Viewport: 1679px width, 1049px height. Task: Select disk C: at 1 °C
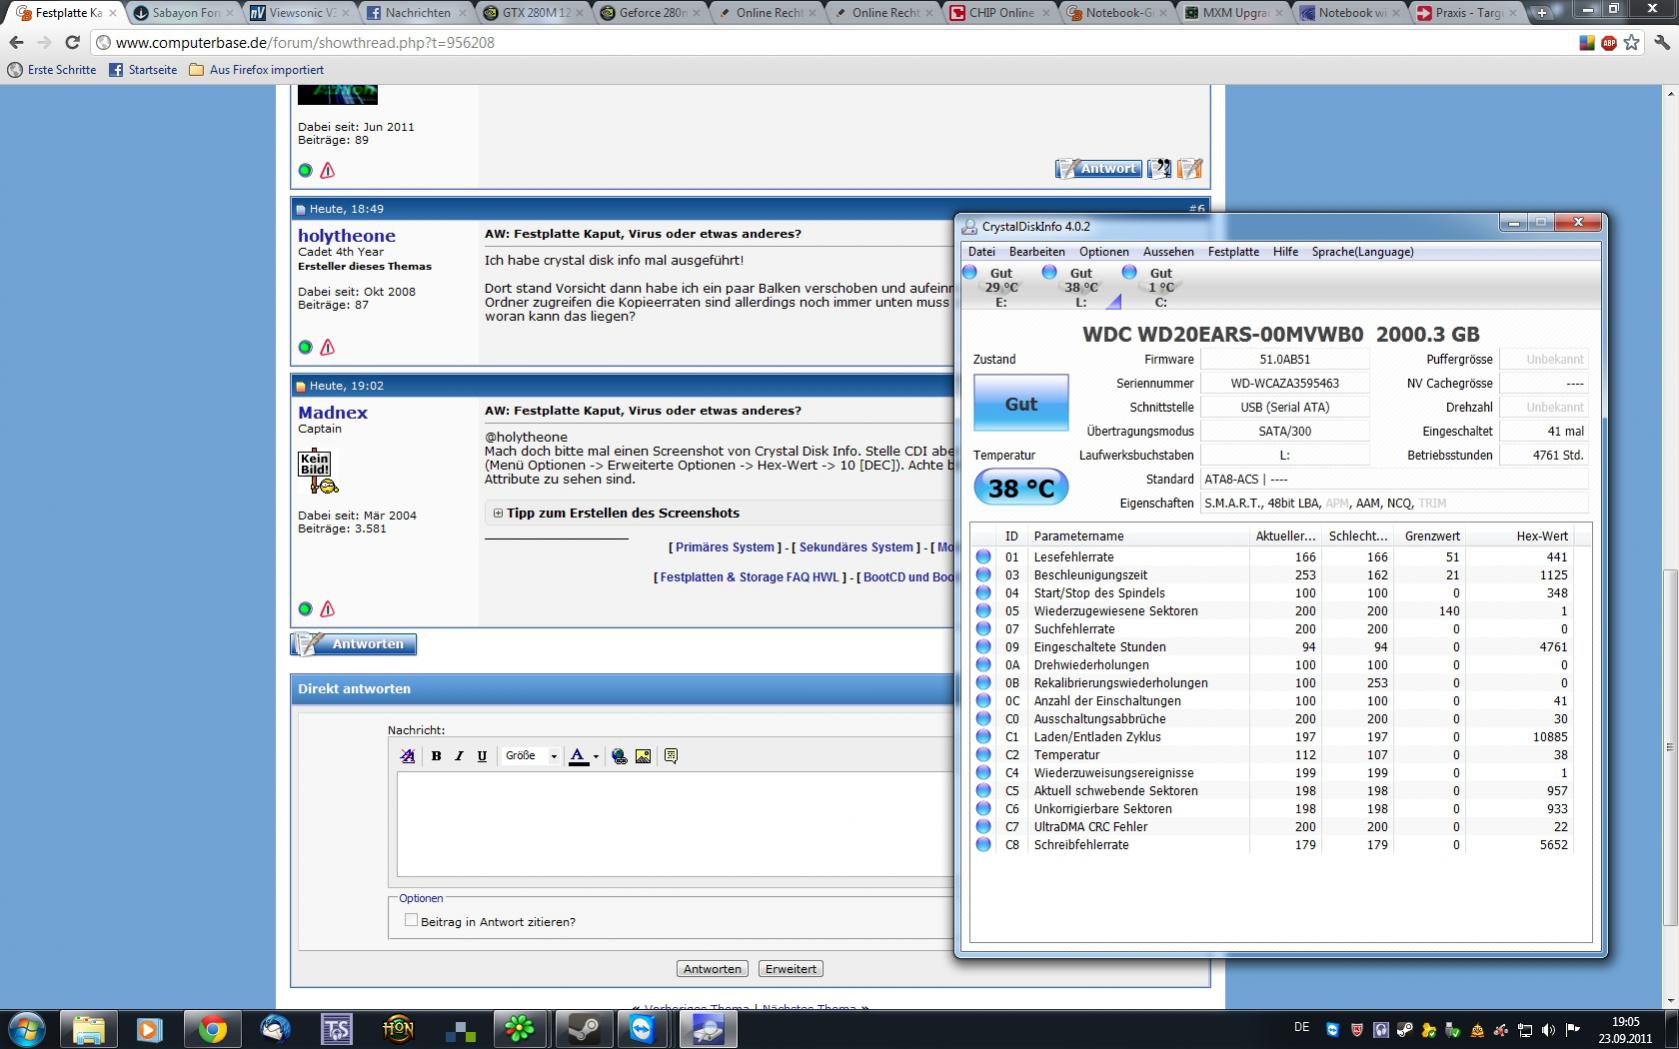point(1160,287)
